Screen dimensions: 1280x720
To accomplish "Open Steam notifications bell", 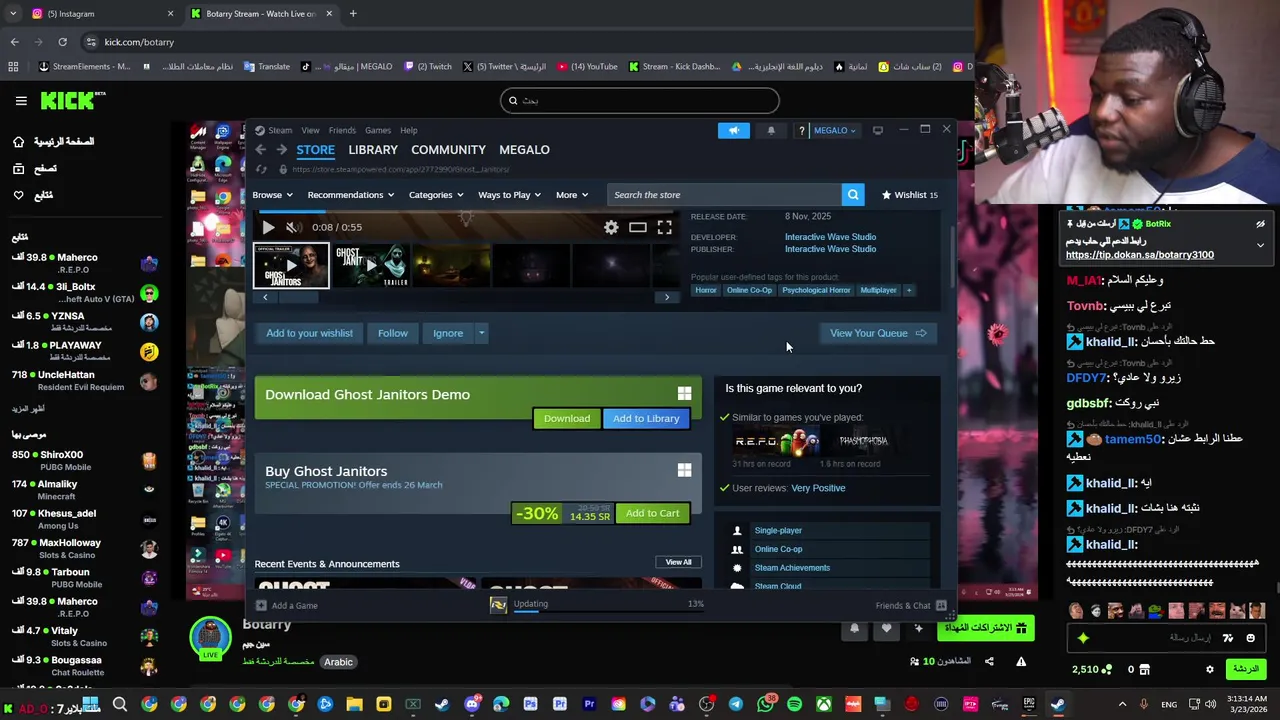I will pos(771,130).
